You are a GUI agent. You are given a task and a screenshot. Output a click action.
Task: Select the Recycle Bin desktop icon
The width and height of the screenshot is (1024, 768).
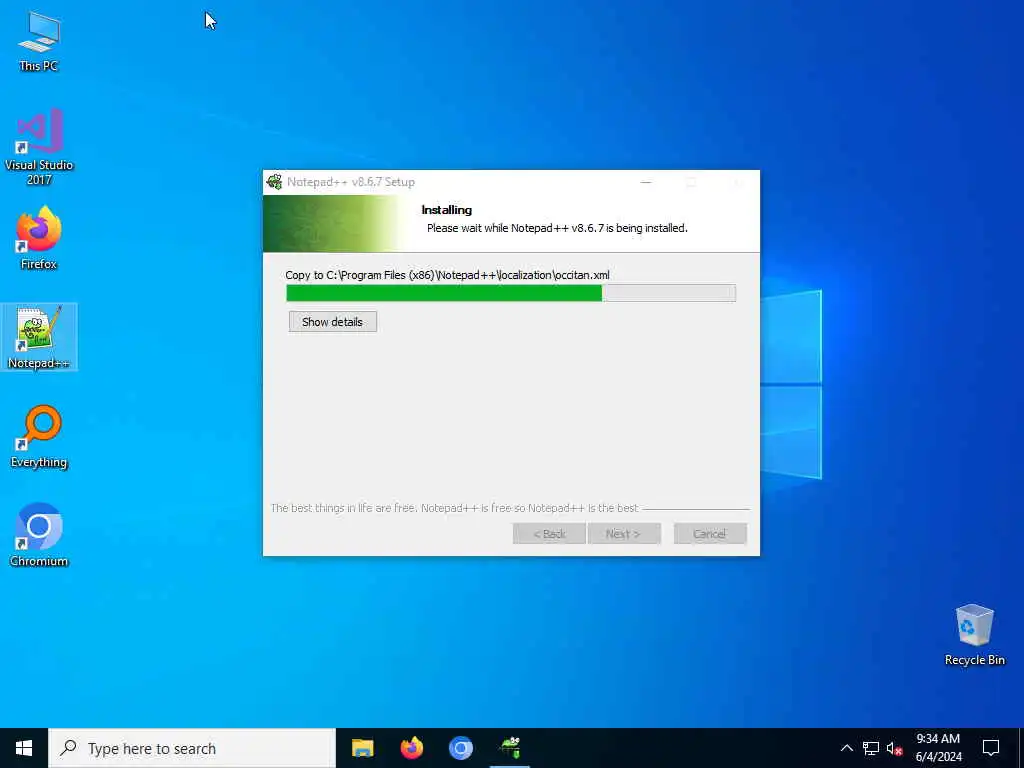(974, 634)
